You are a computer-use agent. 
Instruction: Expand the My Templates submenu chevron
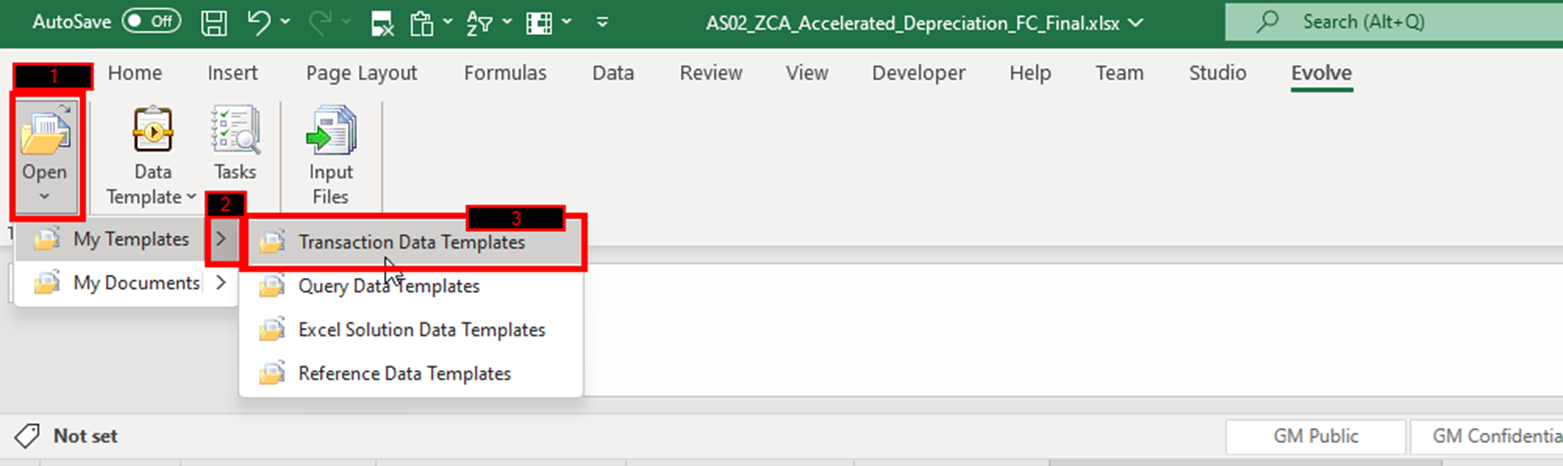[x=222, y=240]
